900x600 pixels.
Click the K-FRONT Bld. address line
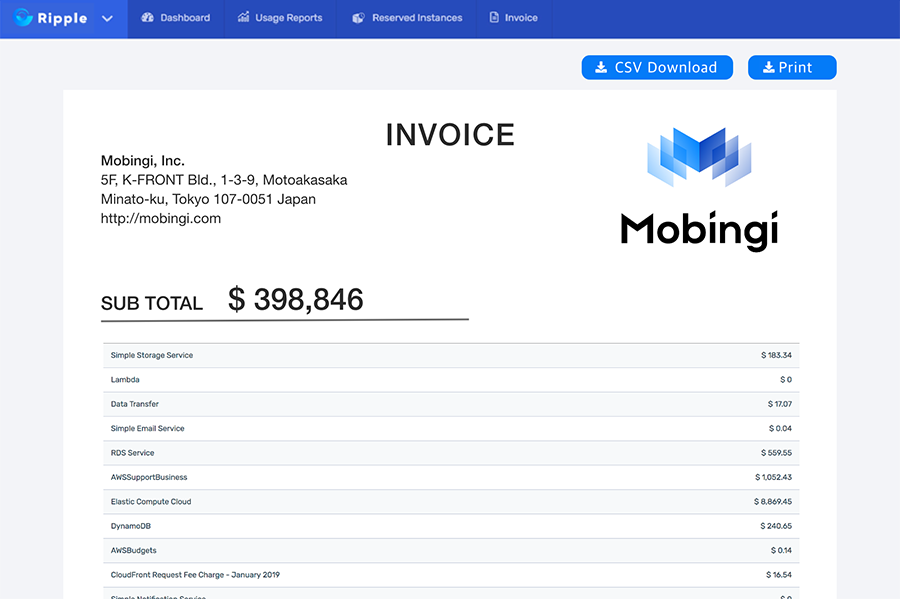tap(224, 180)
